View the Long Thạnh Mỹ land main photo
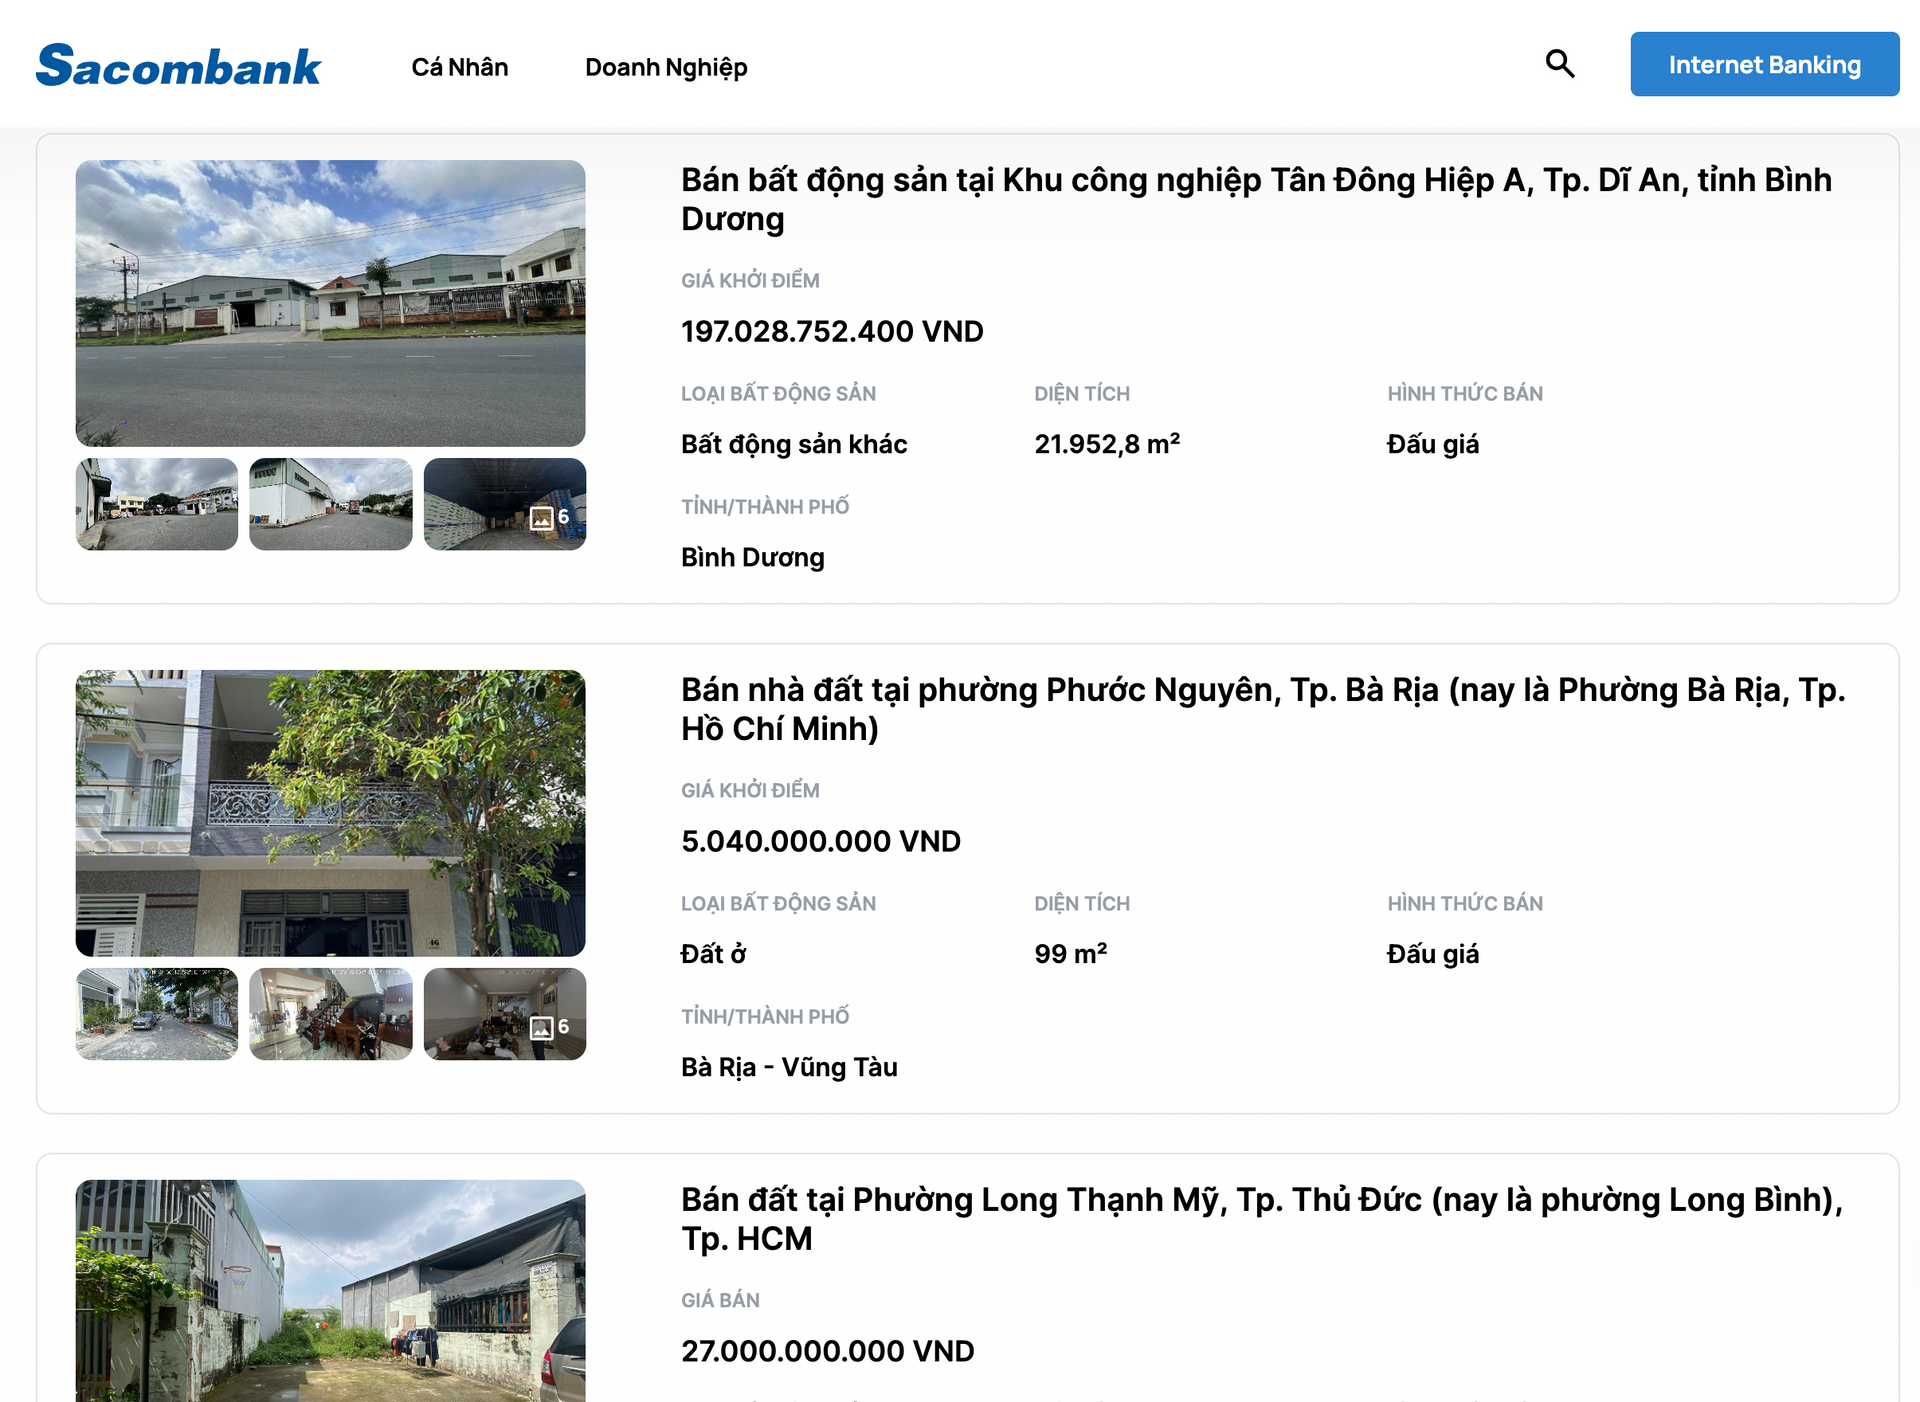 click(330, 1290)
